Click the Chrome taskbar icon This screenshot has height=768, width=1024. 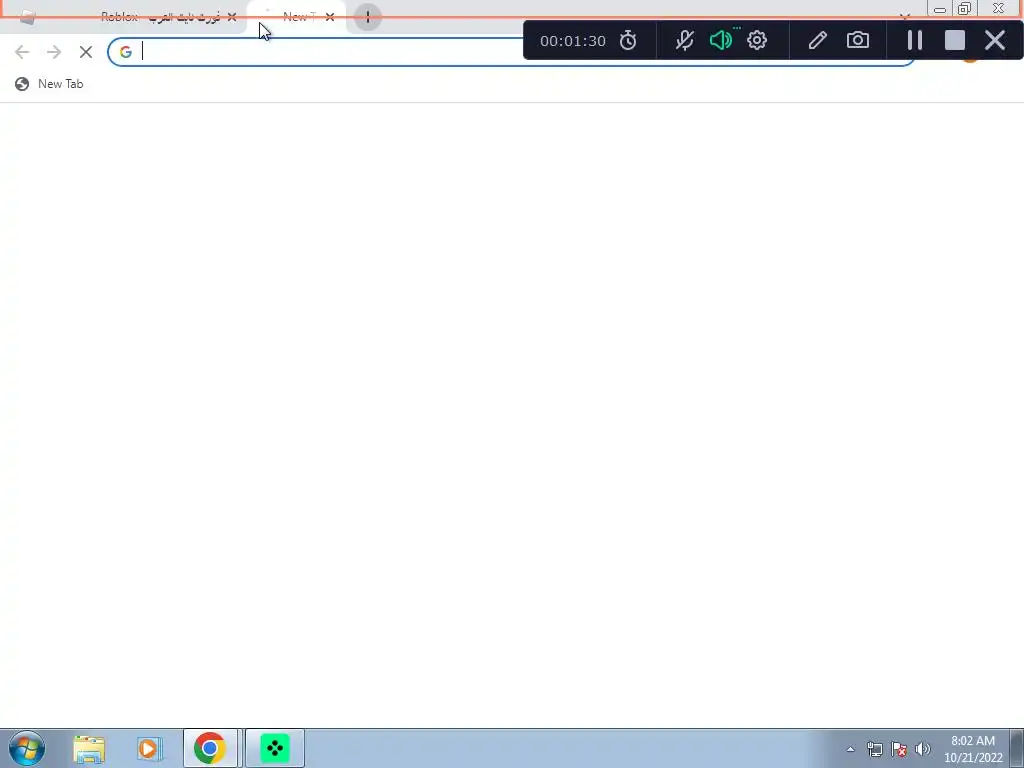210,748
